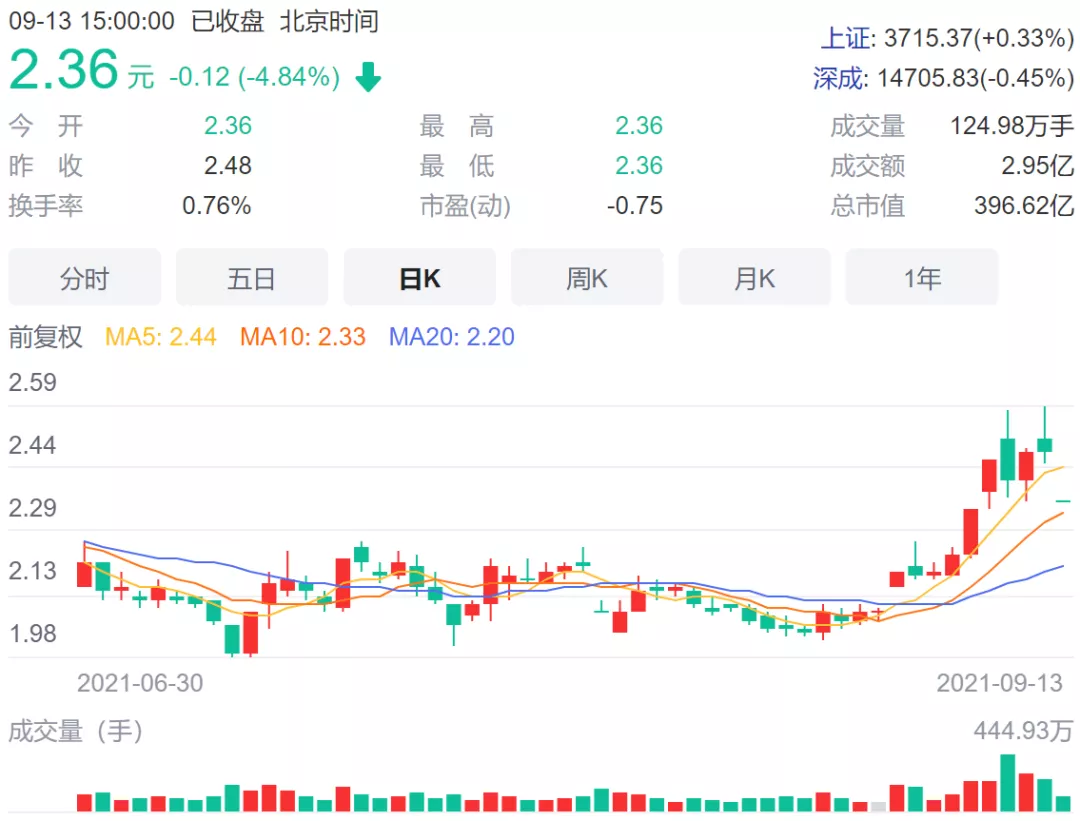Switch to the 分时 chart tab
This screenshot has width=1080, height=821.
pos(84,278)
